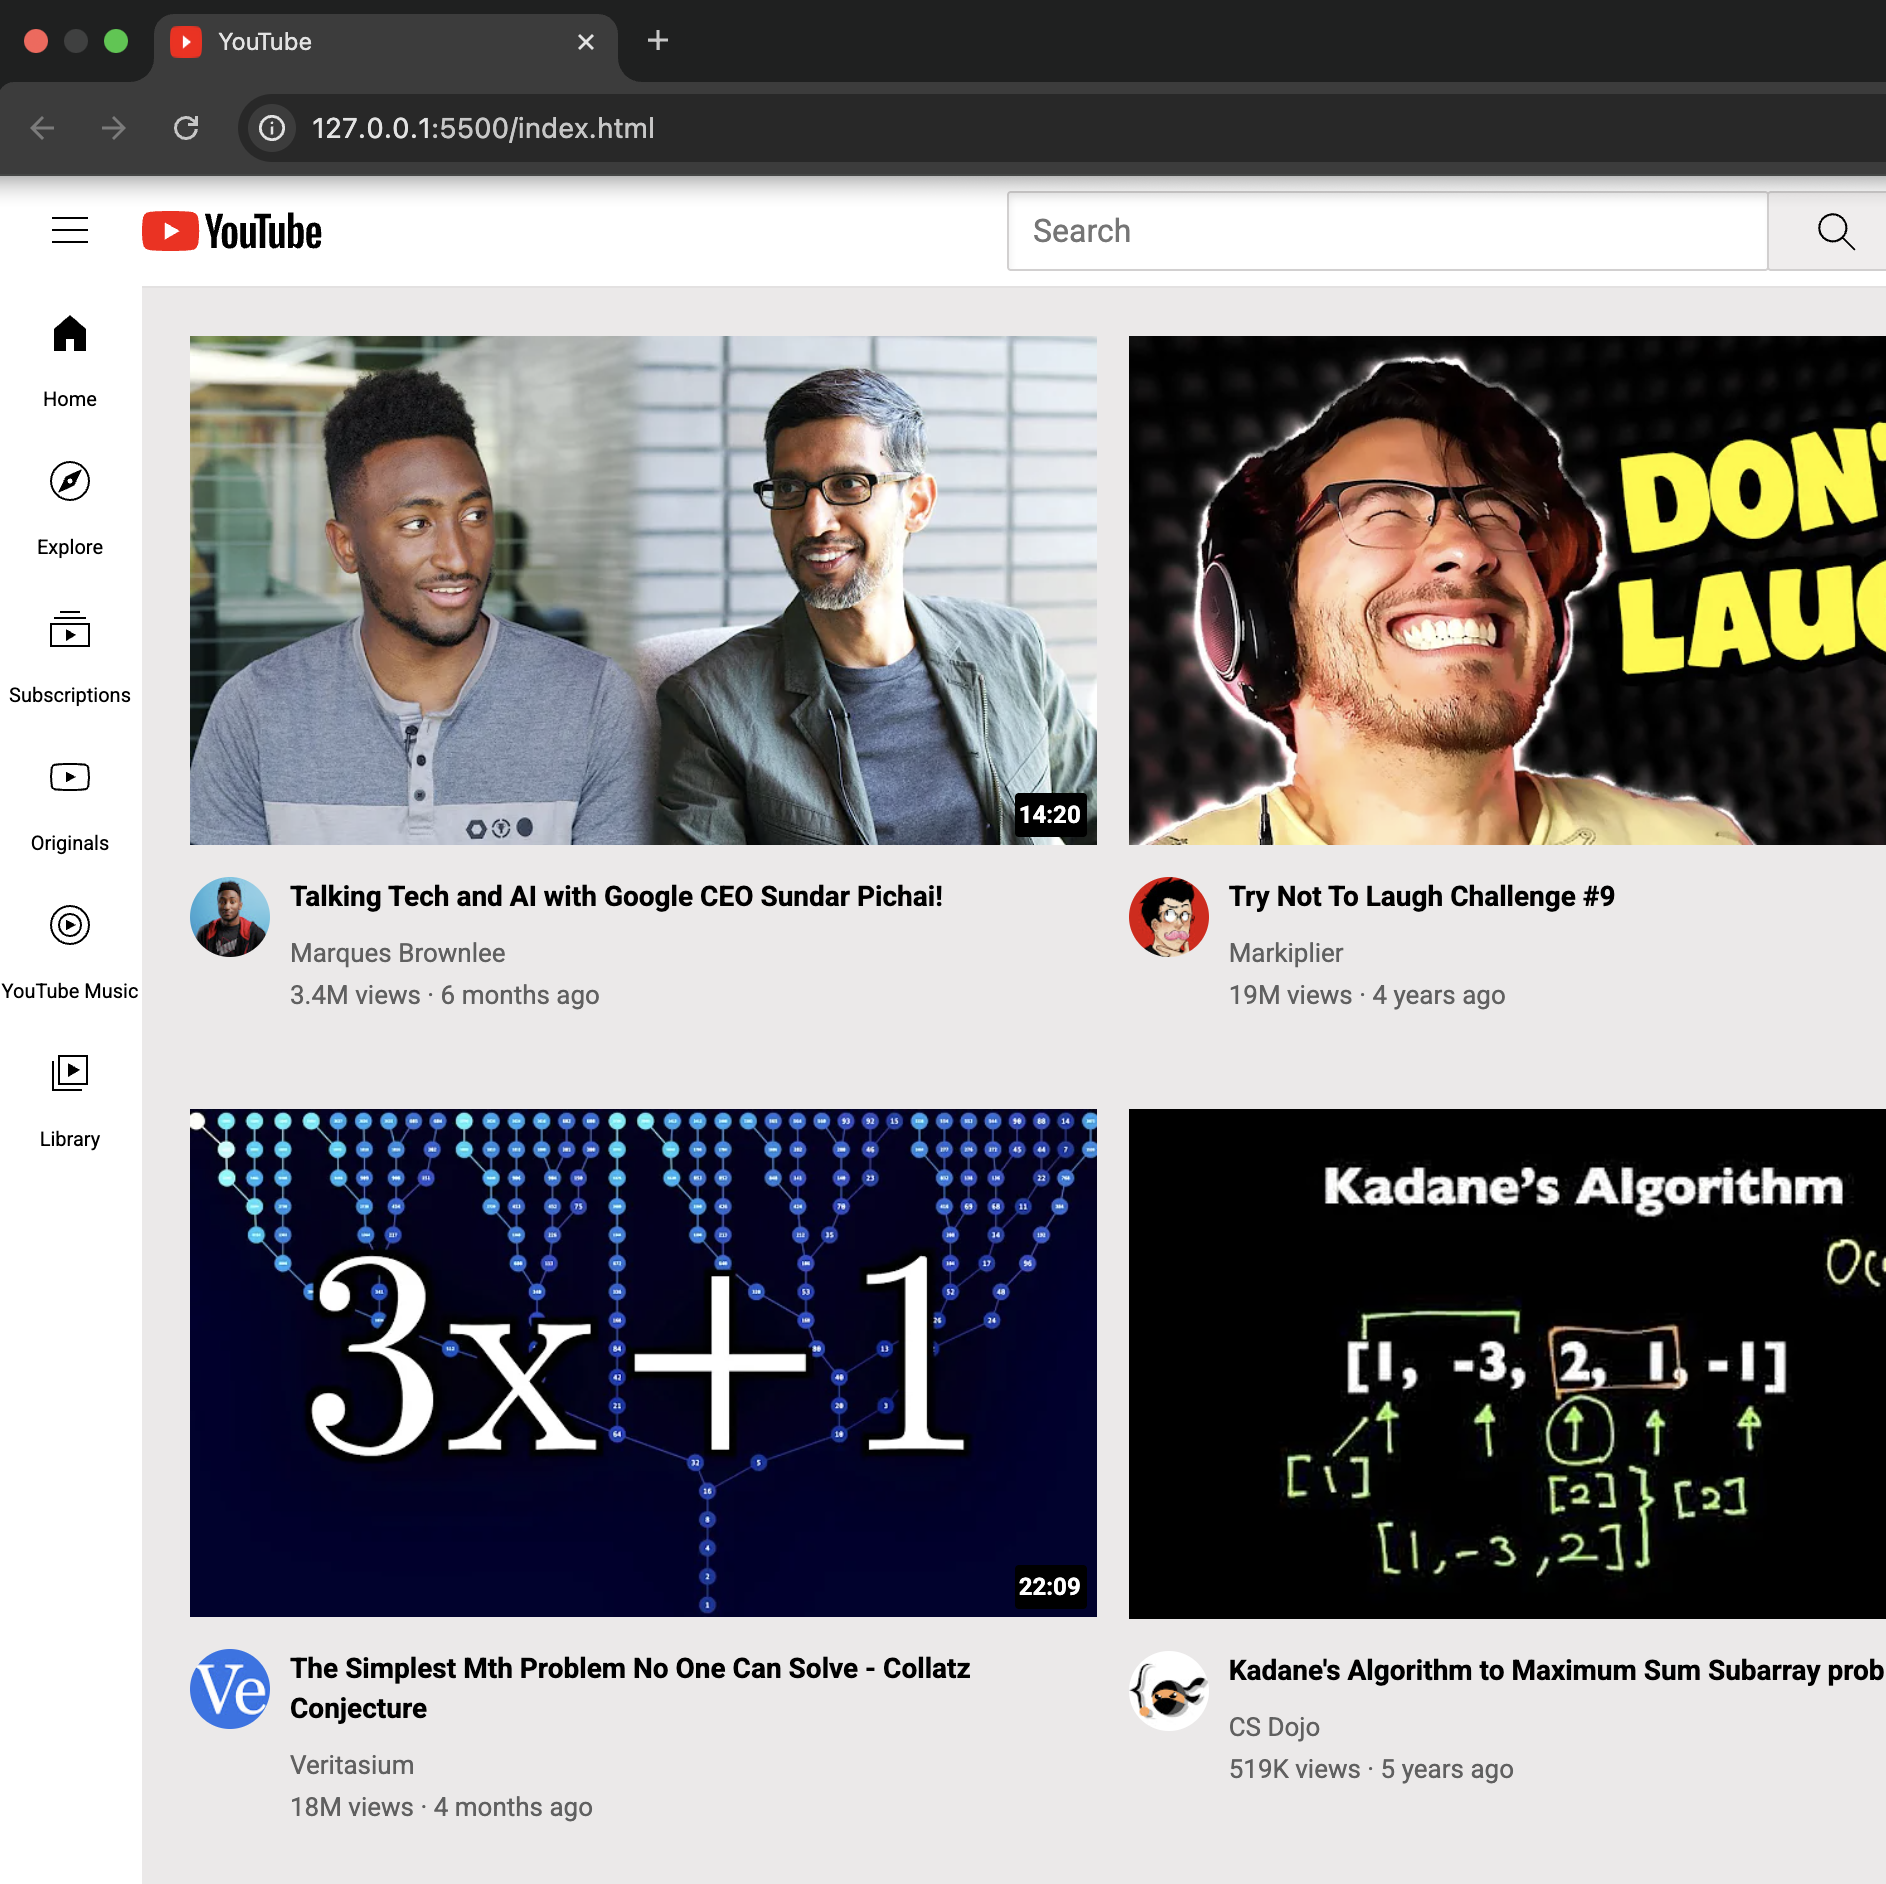
Task: Click the 14:20 duration badge
Action: (x=1050, y=814)
